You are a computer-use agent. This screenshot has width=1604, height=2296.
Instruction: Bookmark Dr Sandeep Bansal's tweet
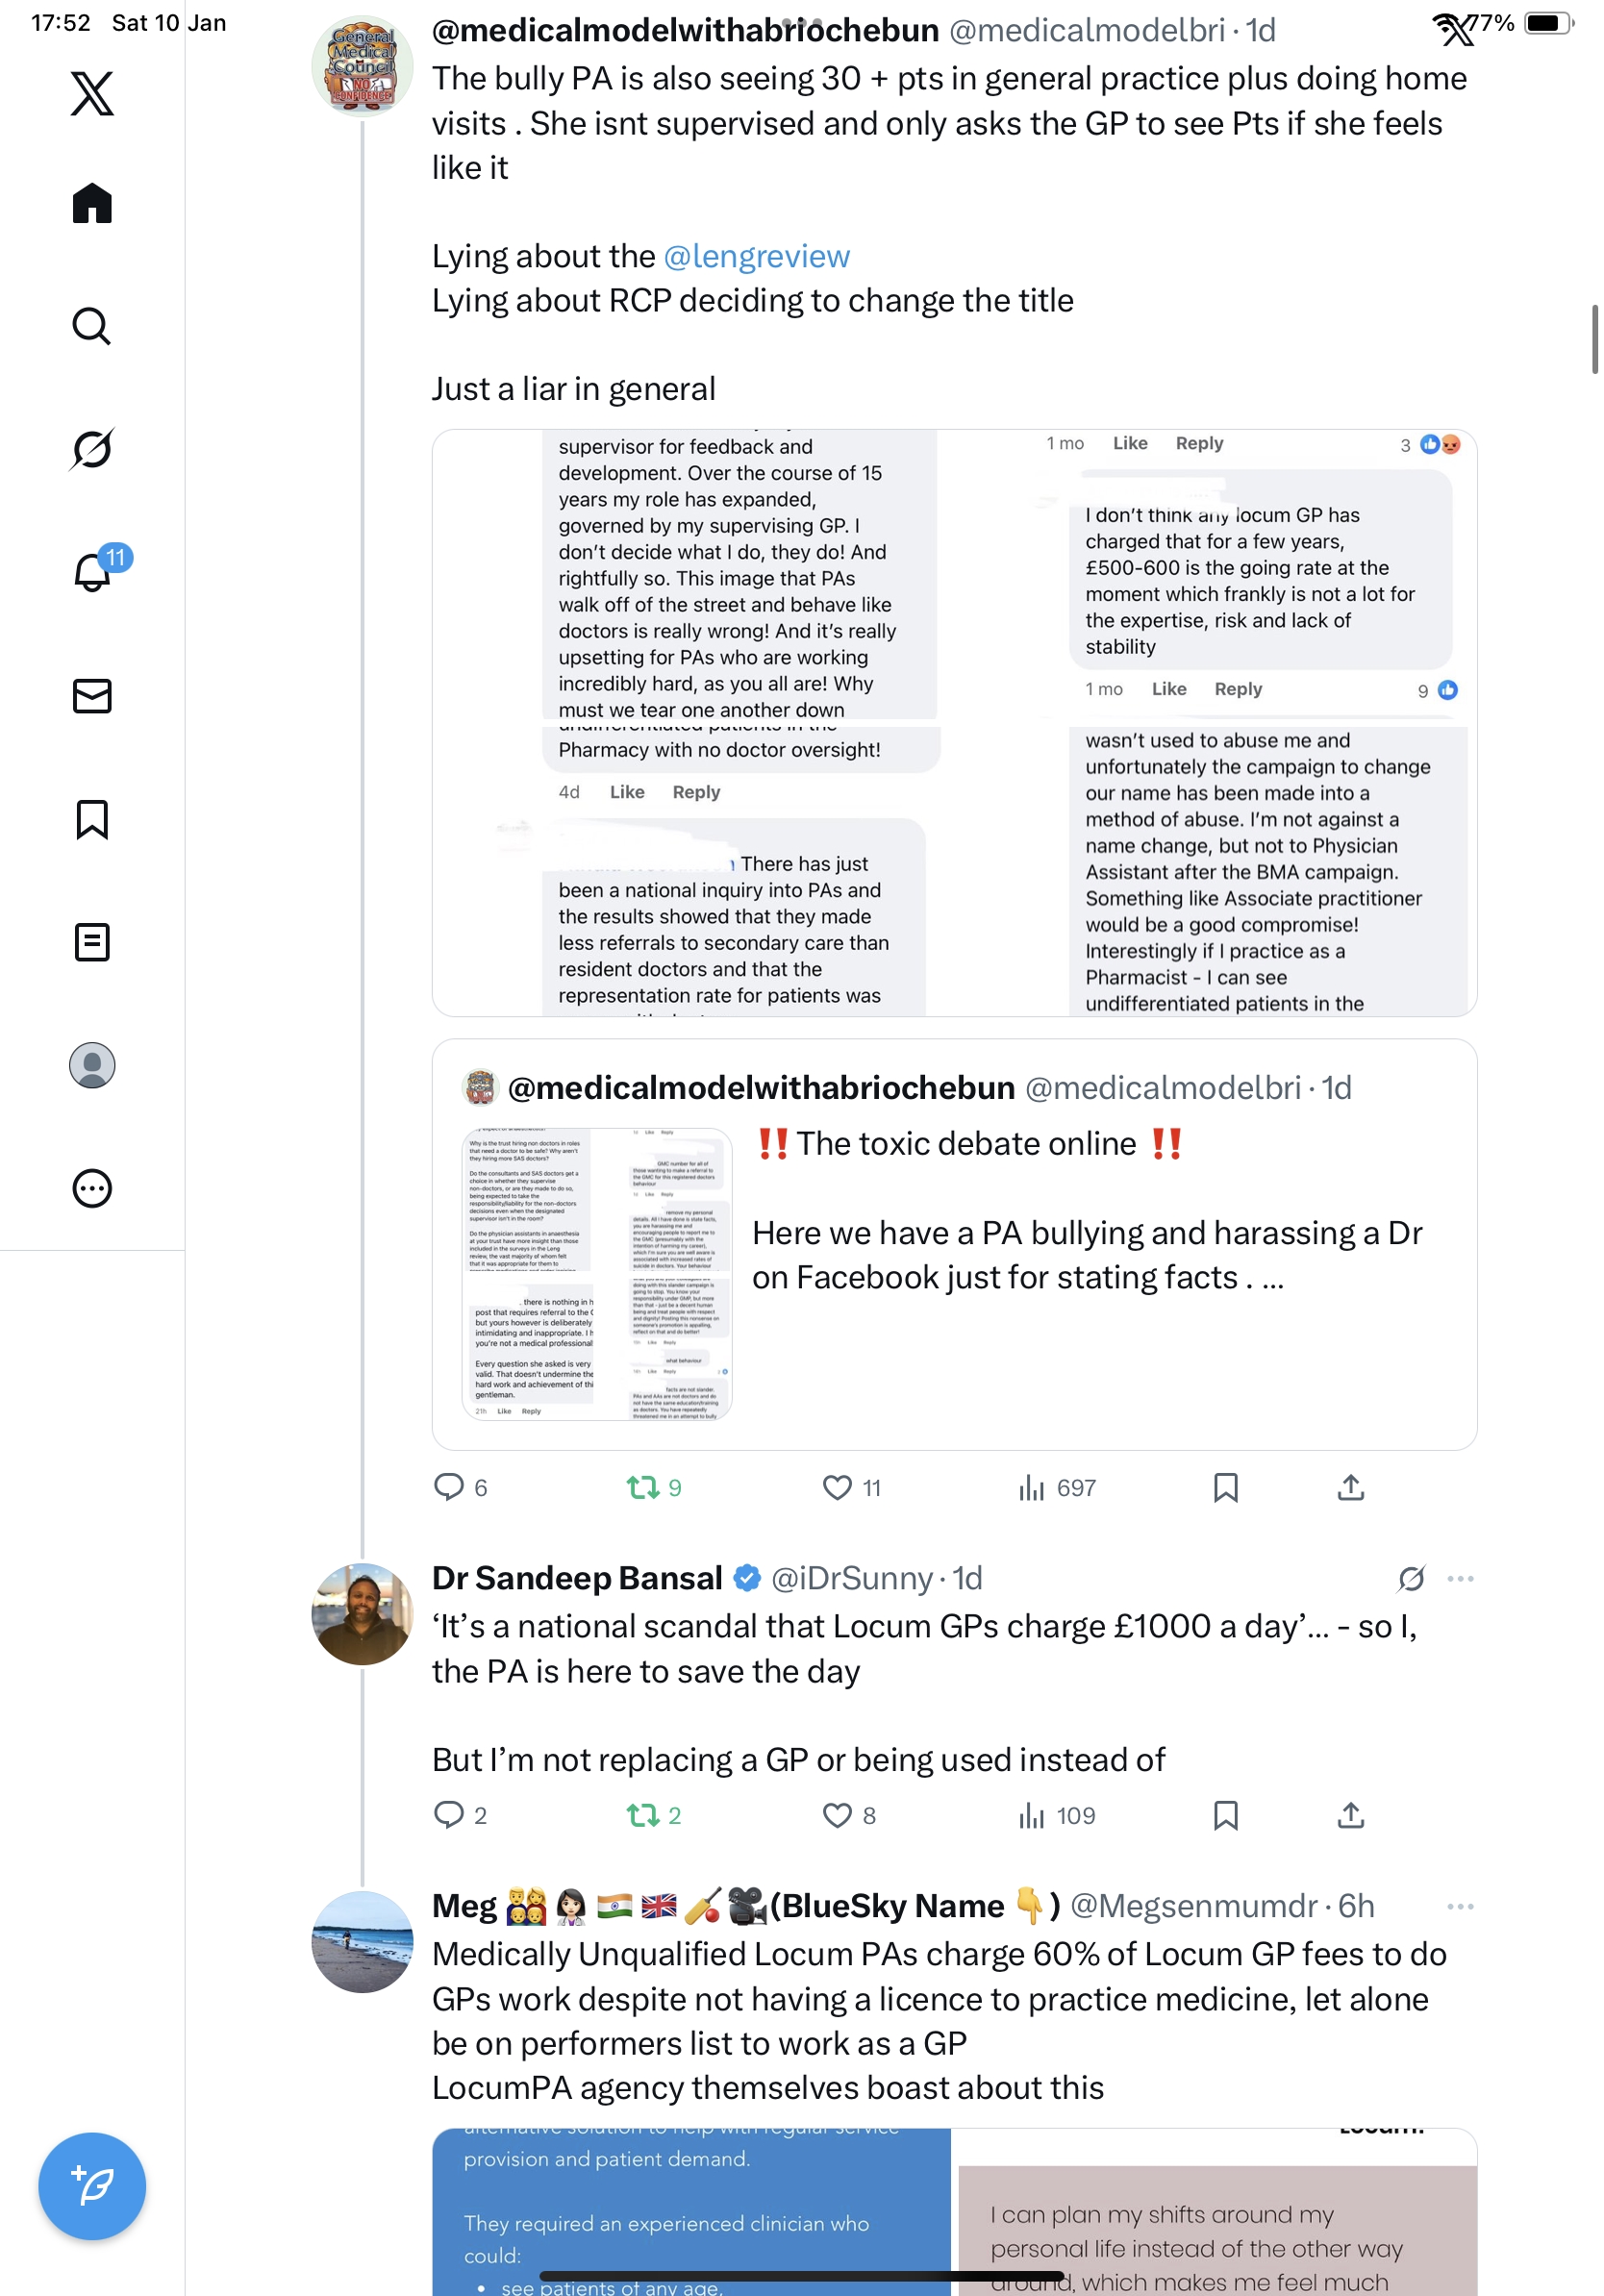[x=1226, y=1815]
